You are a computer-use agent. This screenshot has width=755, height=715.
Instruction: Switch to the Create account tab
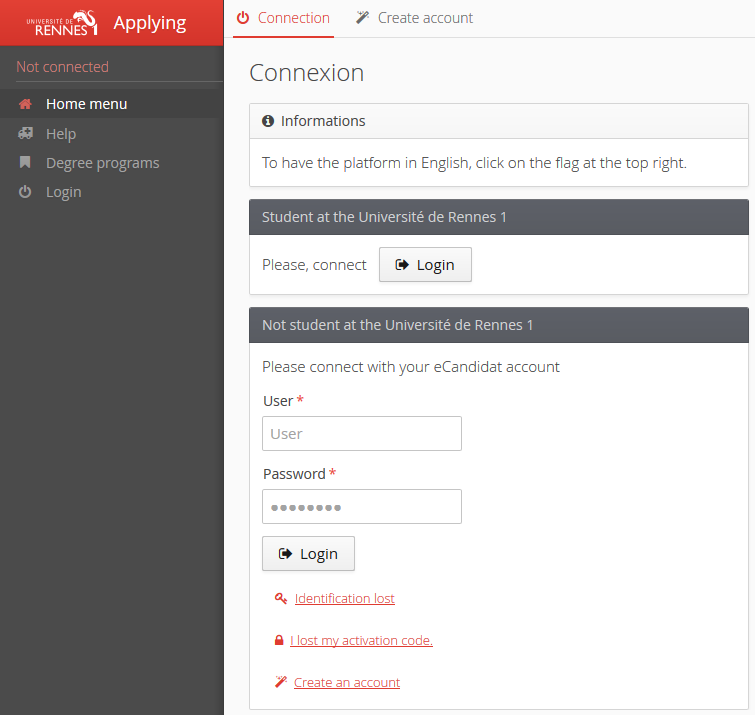tap(414, 18)
